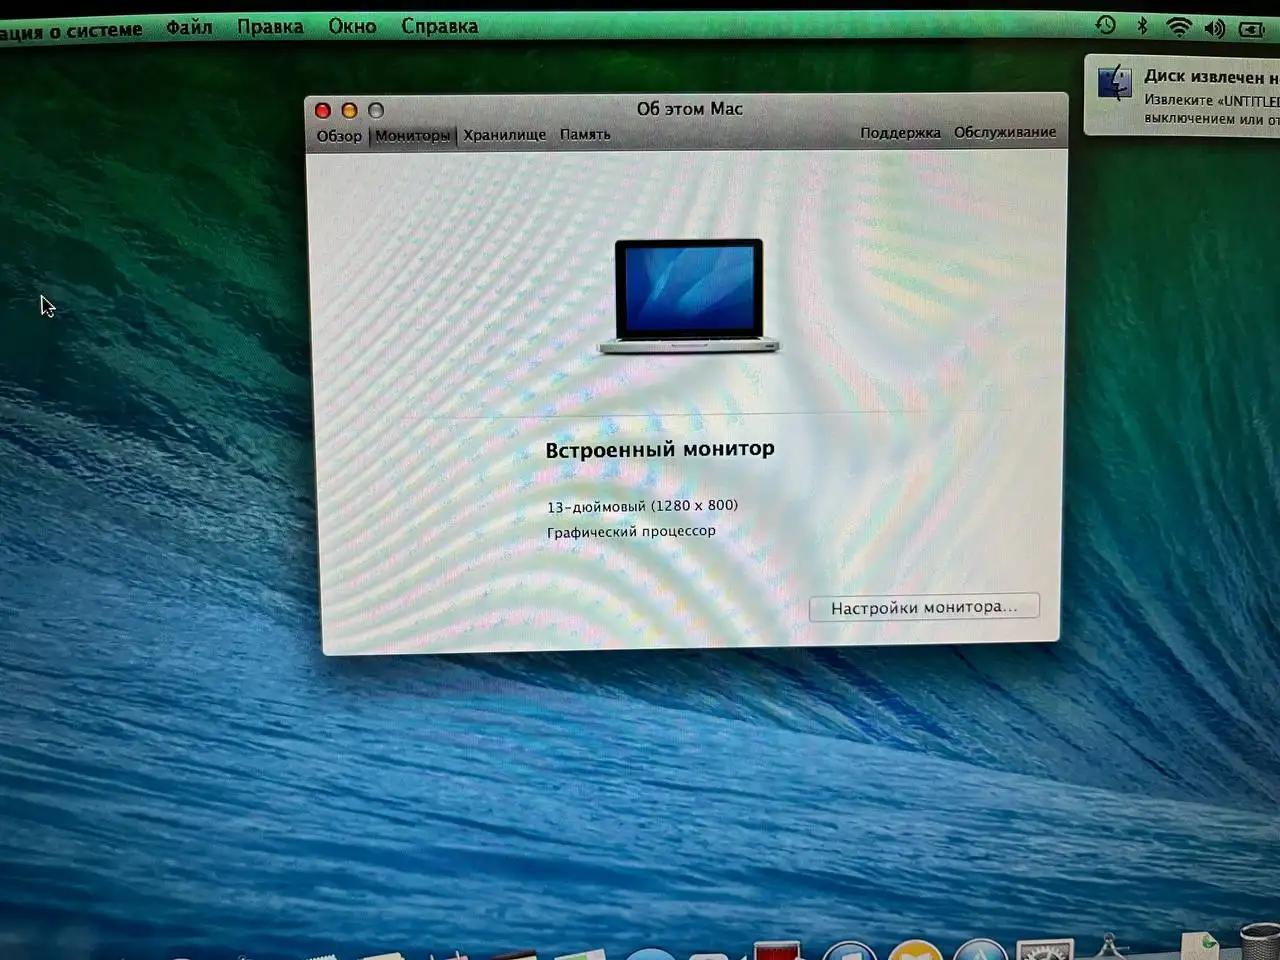The width and height of the screenshot is (1280, 960).
Task: Open the battery status icon
Action: point(1252,29)
